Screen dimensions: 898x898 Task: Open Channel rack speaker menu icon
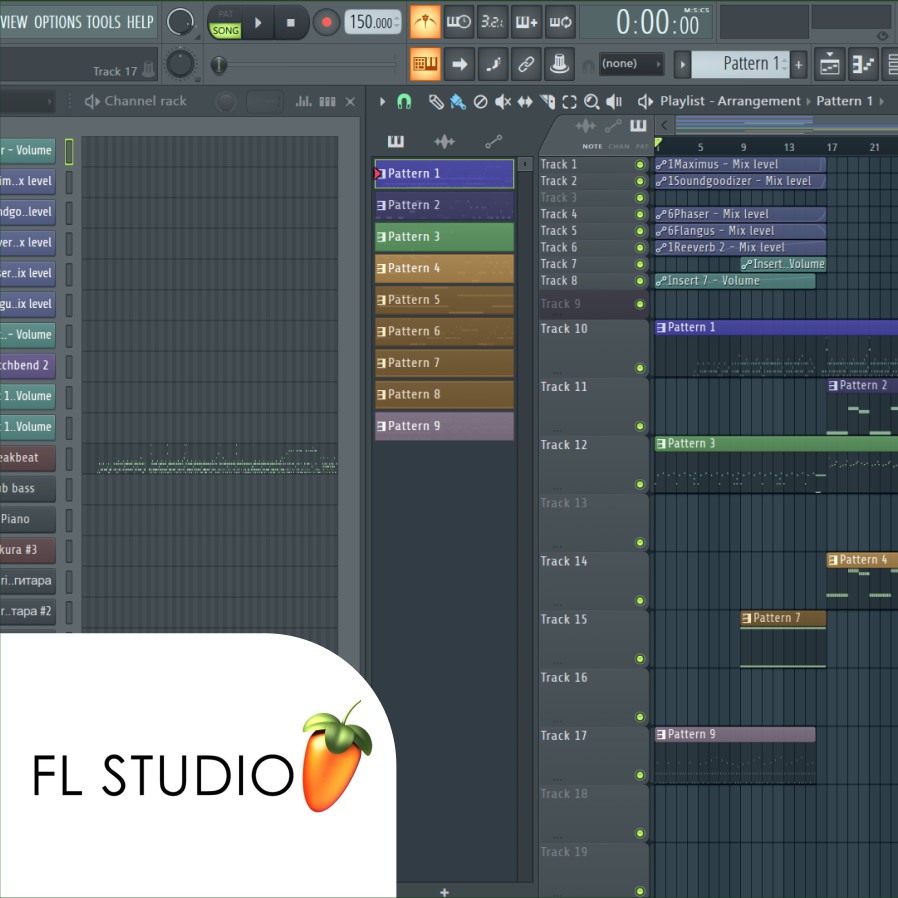(x=92, y=102)
